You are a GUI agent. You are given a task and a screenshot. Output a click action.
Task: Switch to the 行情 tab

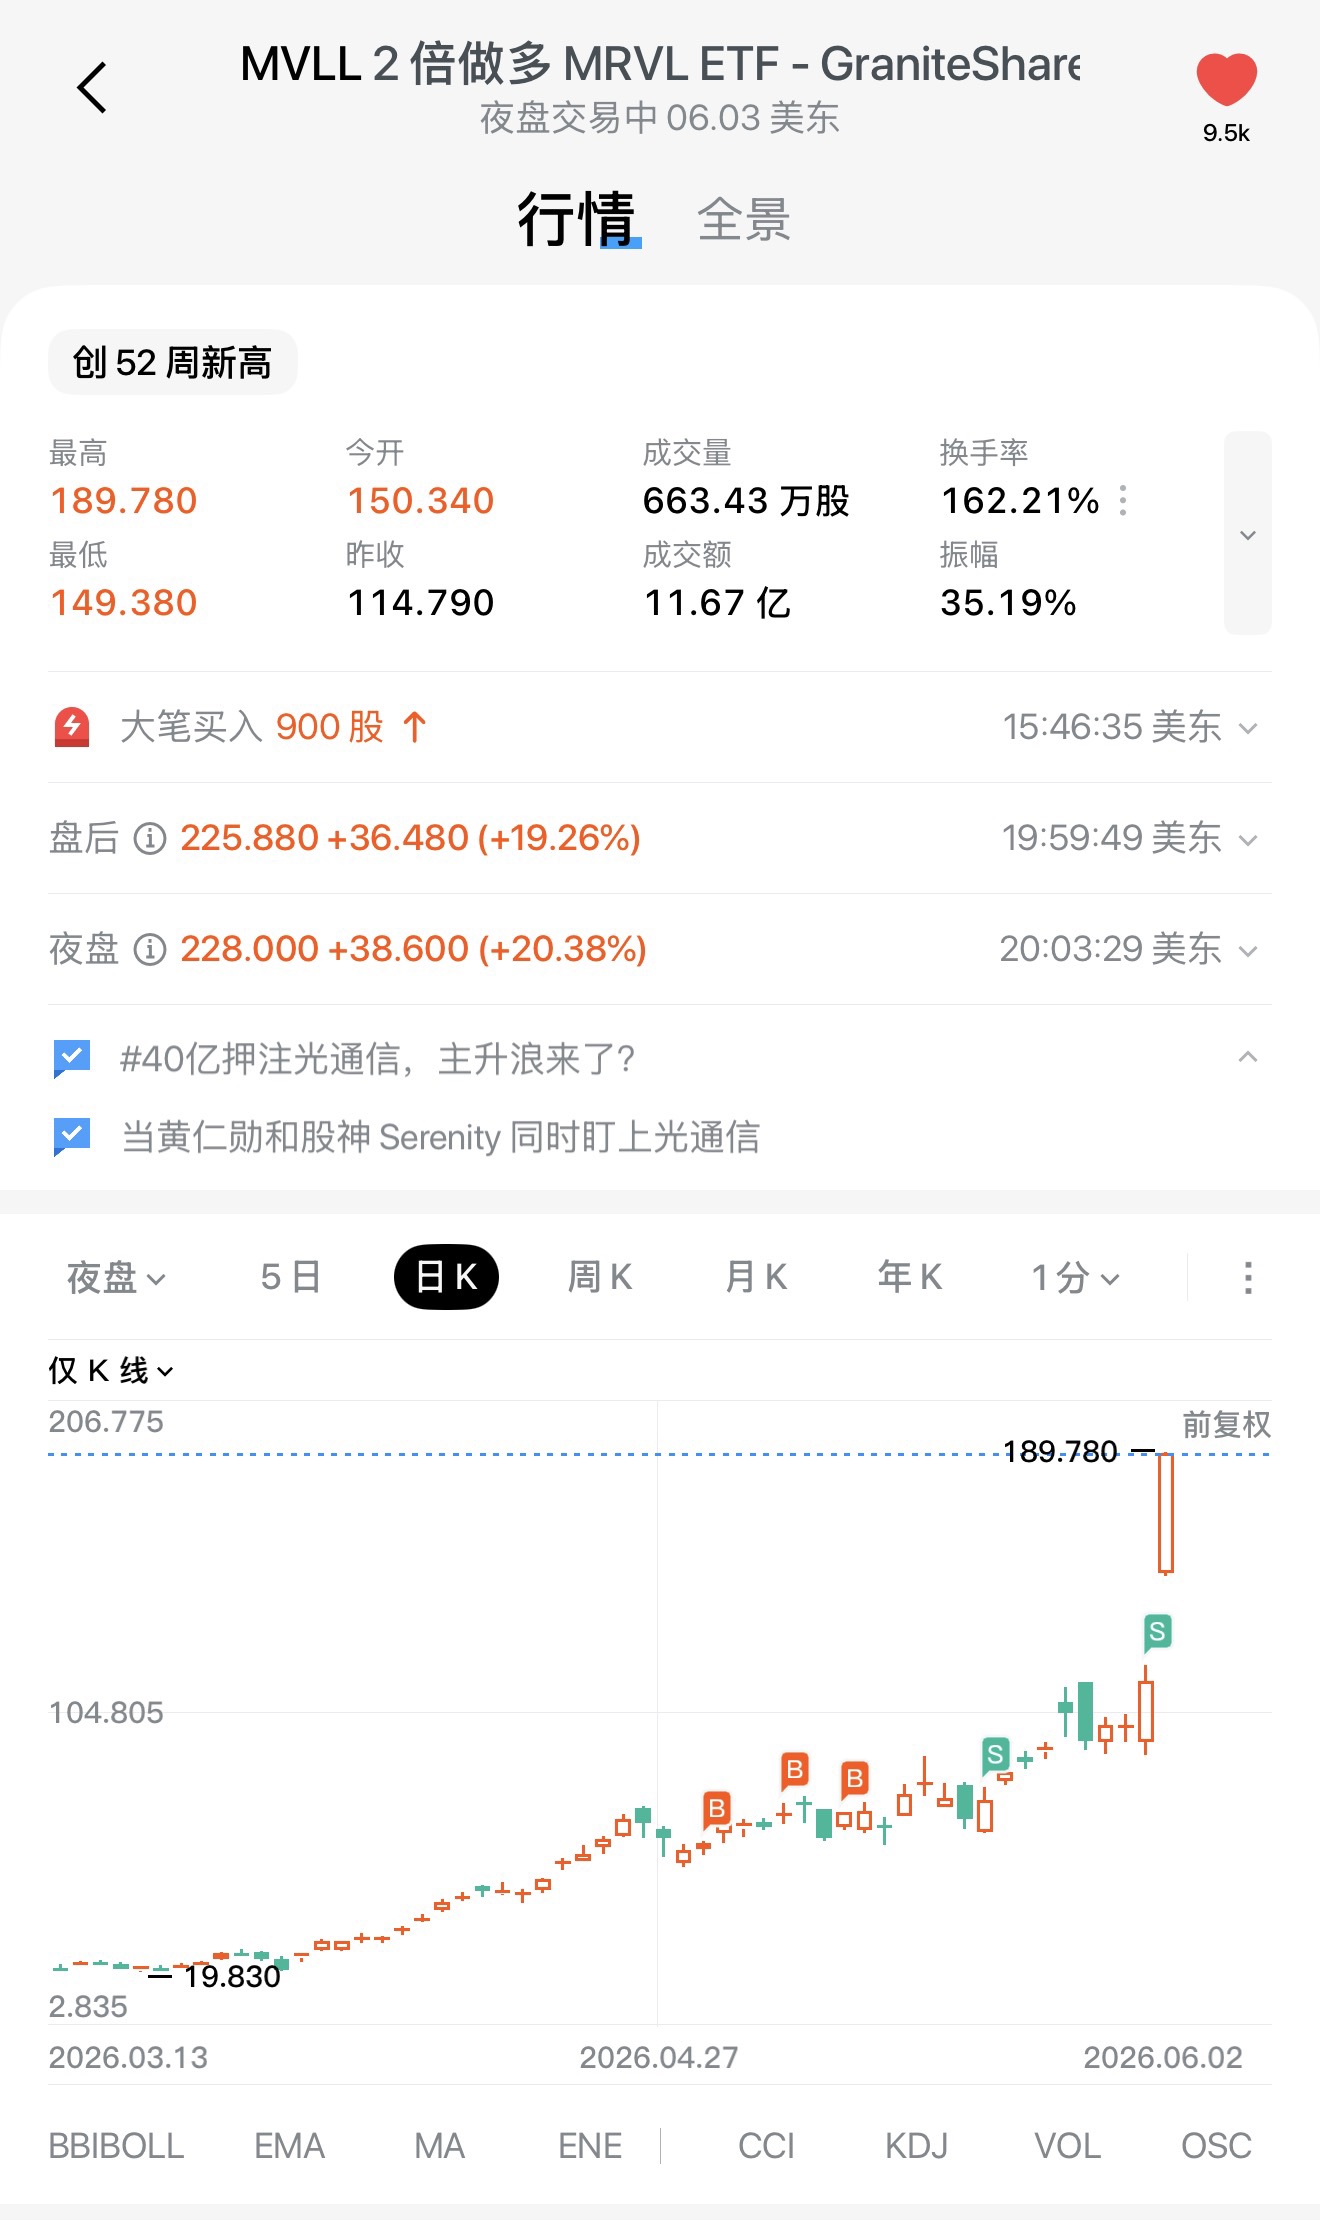(x=577, y=219)
